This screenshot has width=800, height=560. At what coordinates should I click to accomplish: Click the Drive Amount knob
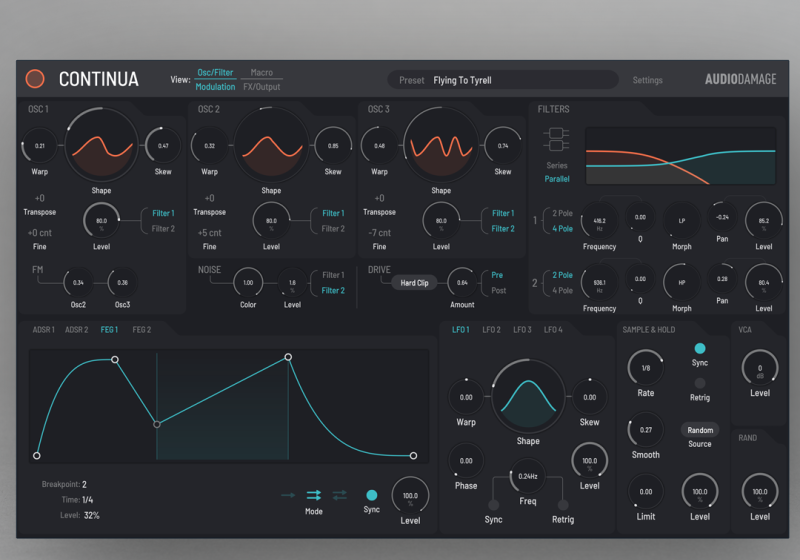pos(462,283)
